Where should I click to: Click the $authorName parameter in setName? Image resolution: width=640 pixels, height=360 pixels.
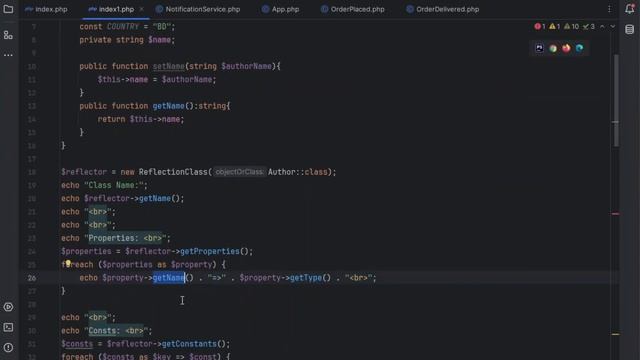coord(247,66)
